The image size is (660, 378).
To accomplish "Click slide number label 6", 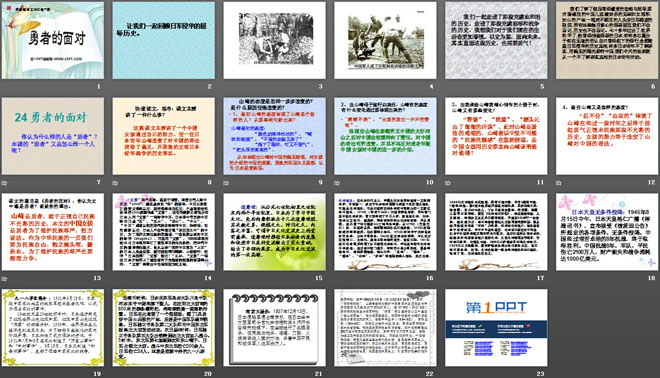I will (653, 86).
